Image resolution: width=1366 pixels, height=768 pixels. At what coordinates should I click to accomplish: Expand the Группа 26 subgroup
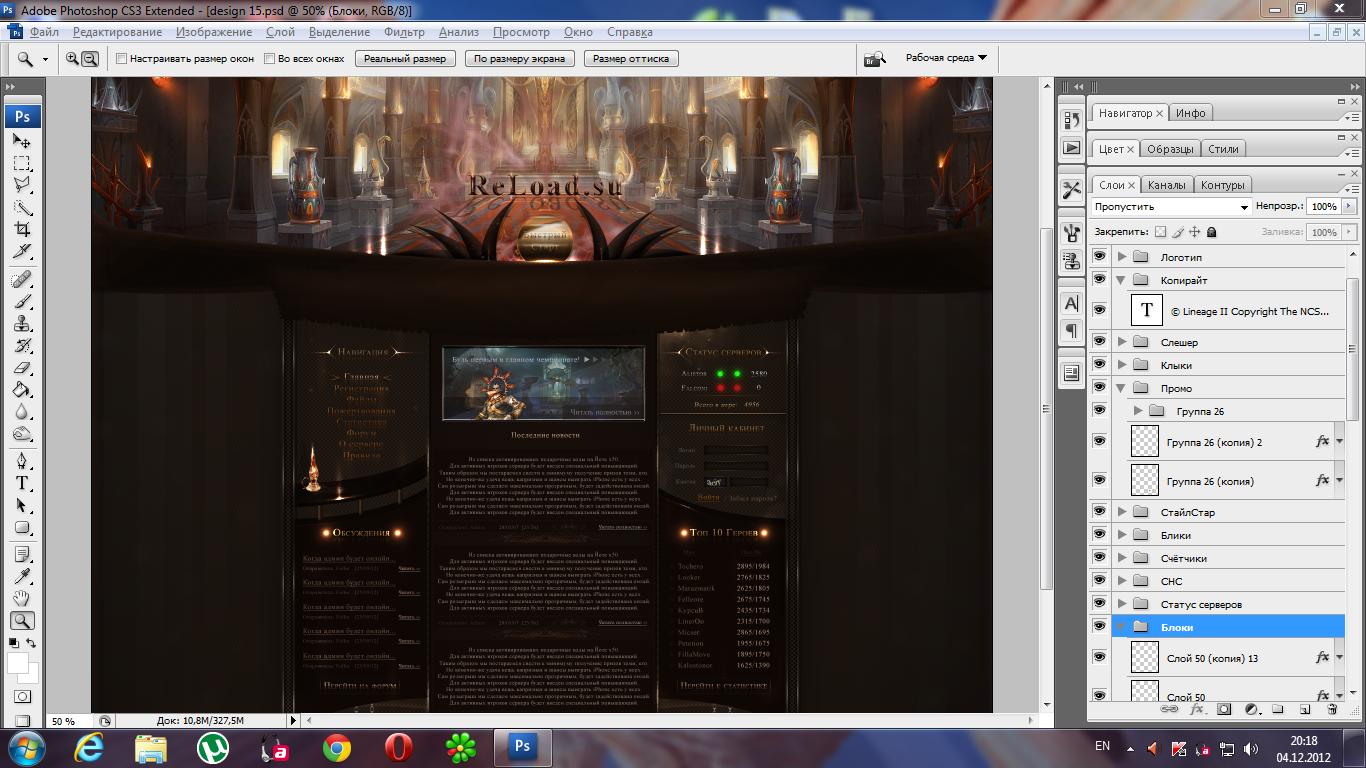[x=1138, y=411]
